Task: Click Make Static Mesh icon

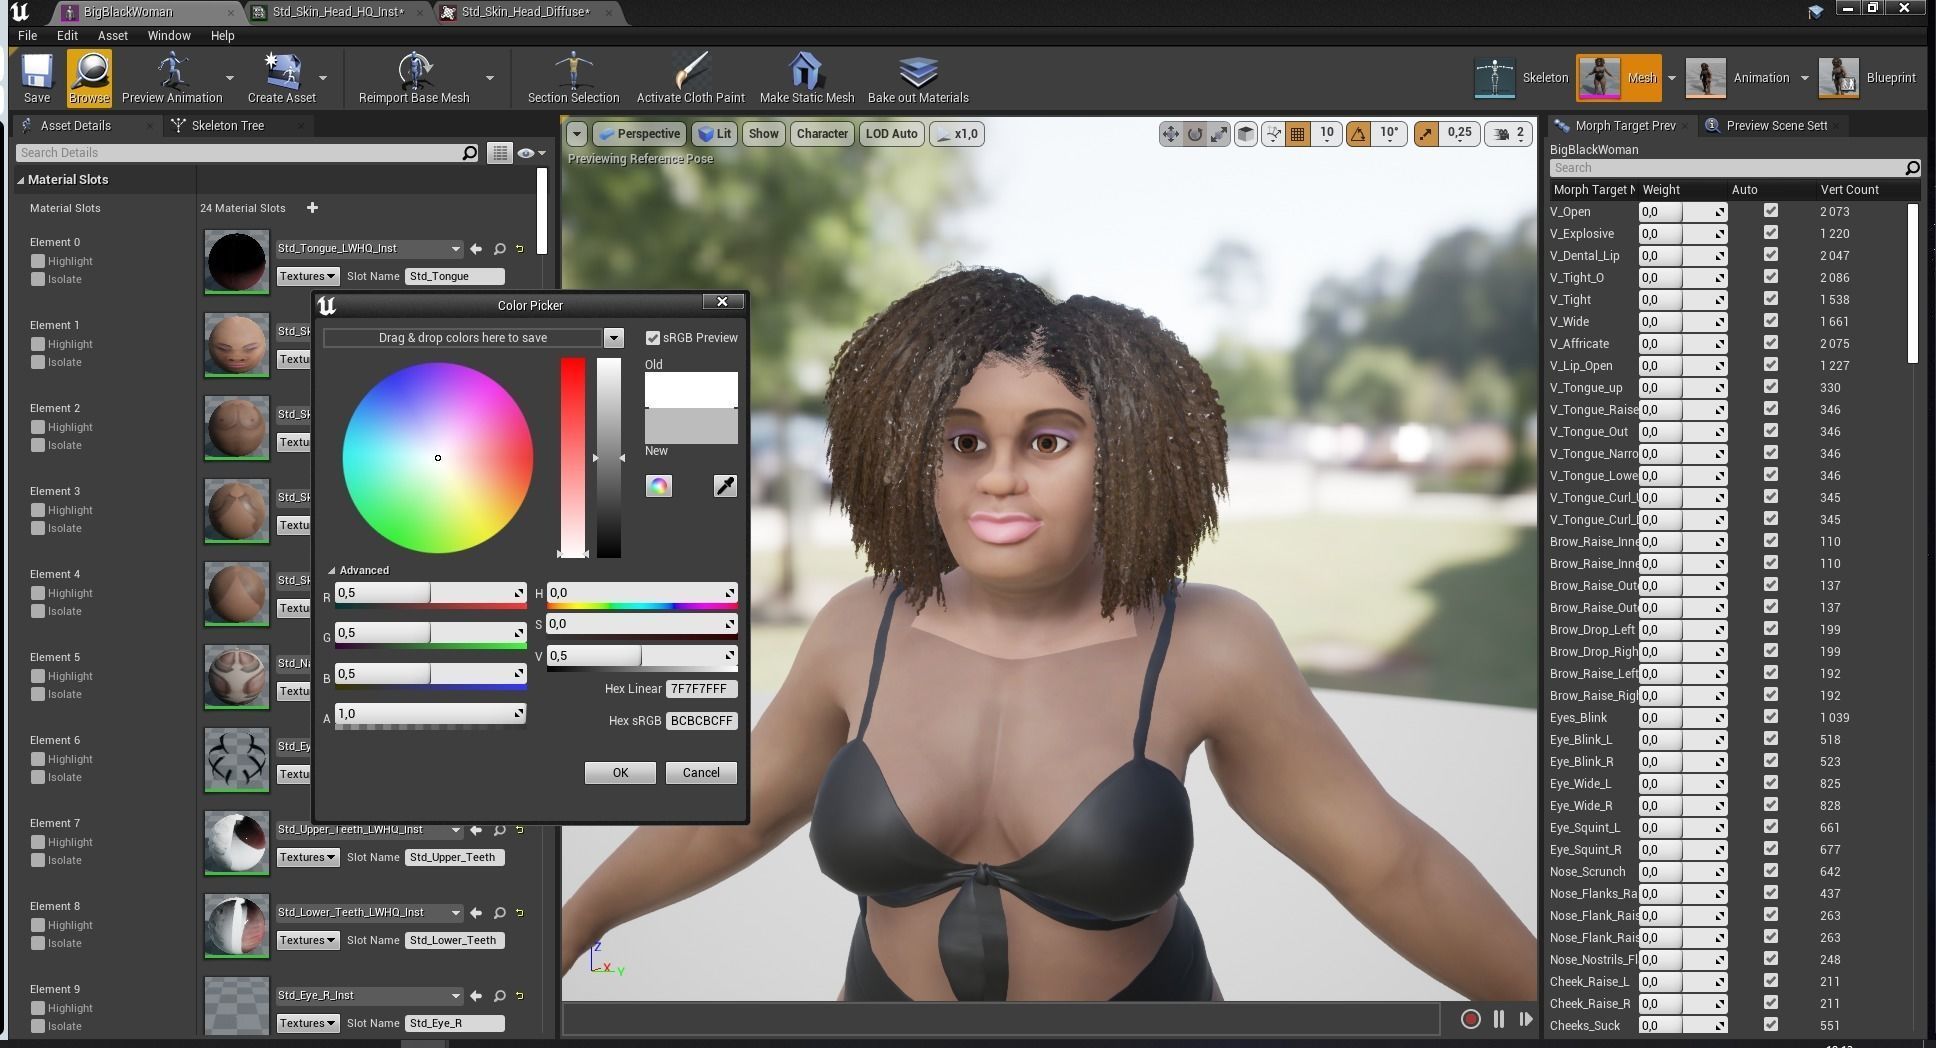Action: [x=807, y=78]
